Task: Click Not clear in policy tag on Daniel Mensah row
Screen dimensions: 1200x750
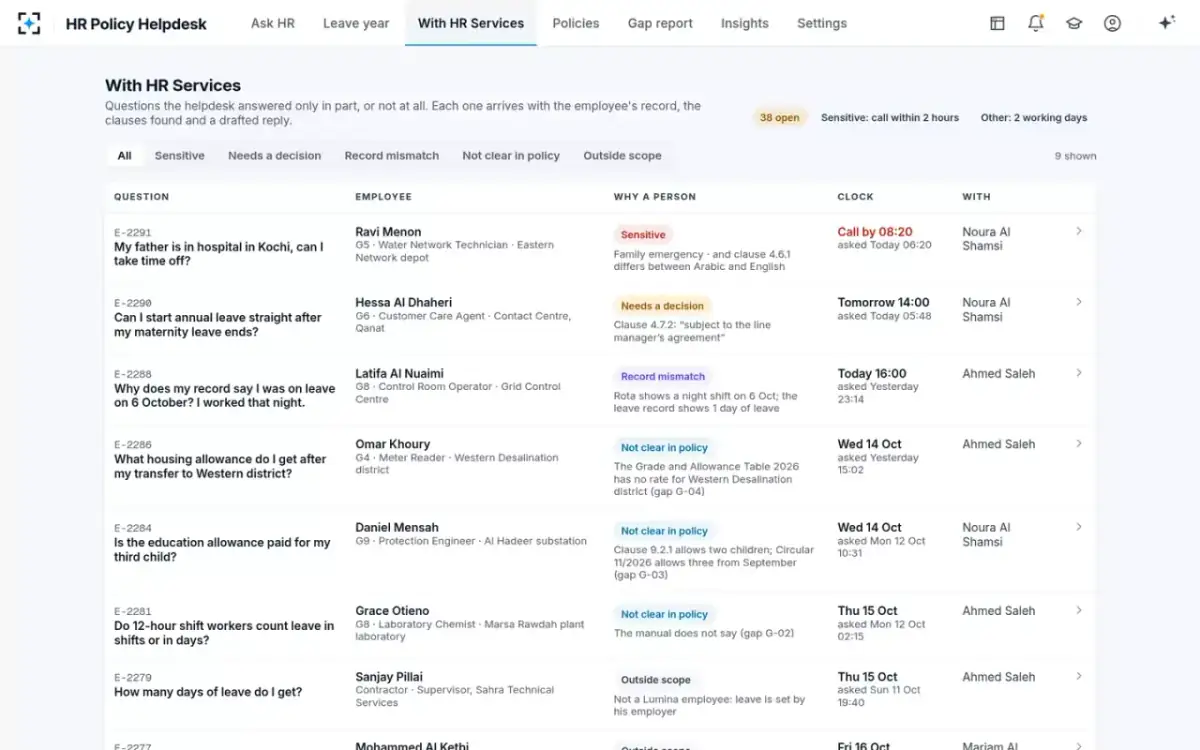Action: point(664,531)
